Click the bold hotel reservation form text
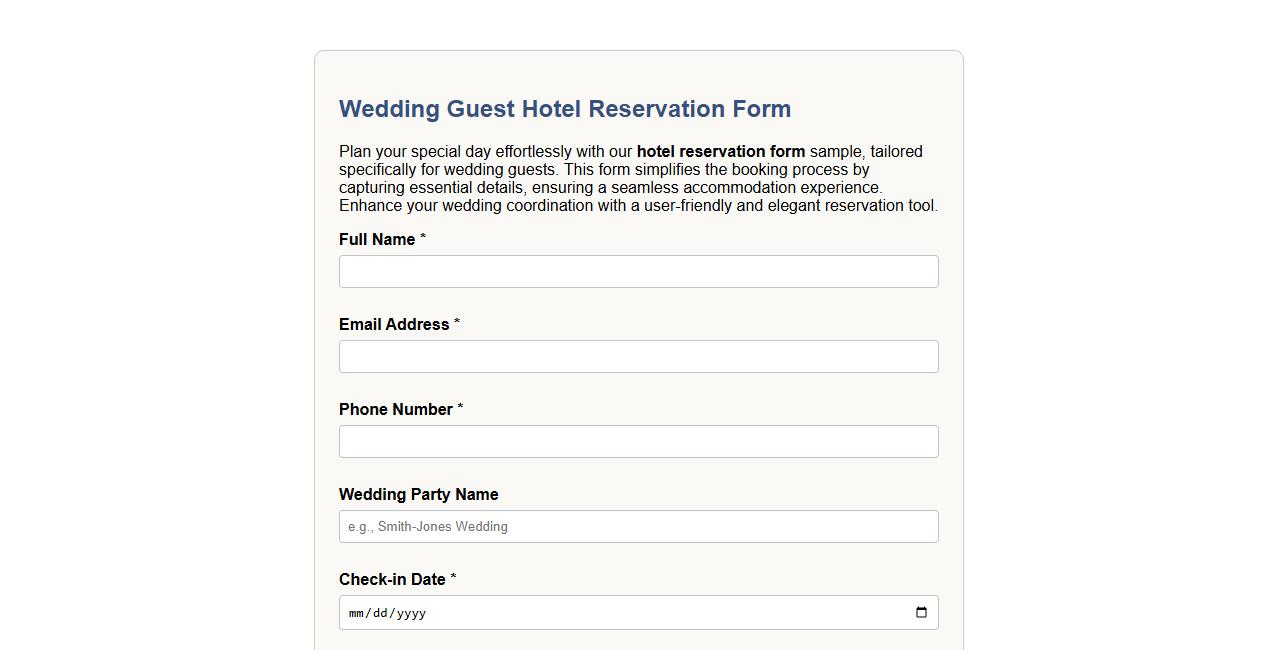Viewport: 1278px width, 650px height. click(x=720, y=151)
